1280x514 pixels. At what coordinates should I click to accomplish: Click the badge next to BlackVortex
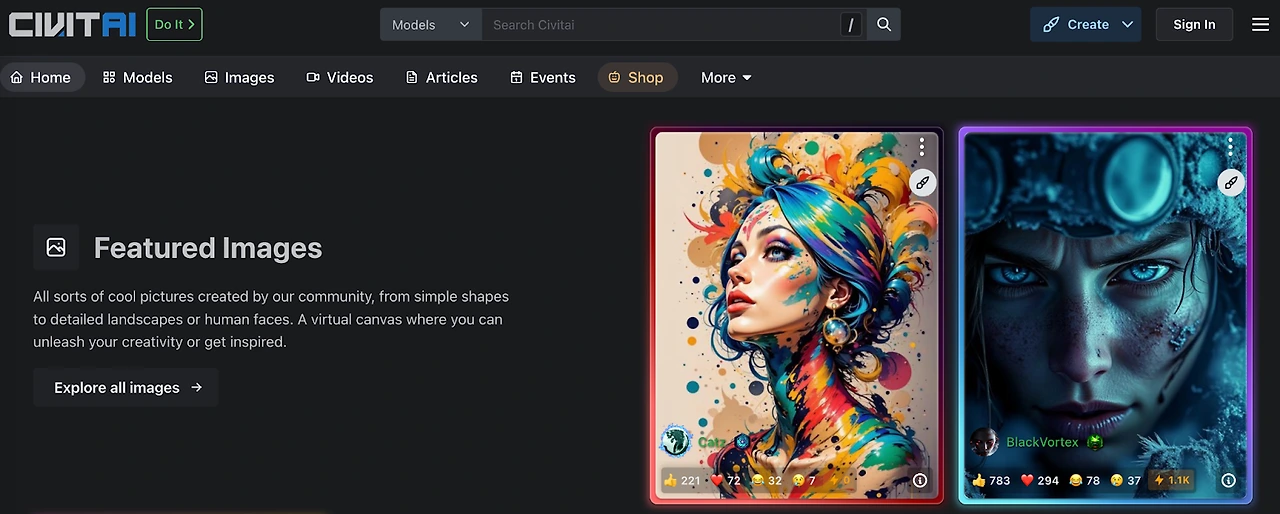[x=1095, y=442]
